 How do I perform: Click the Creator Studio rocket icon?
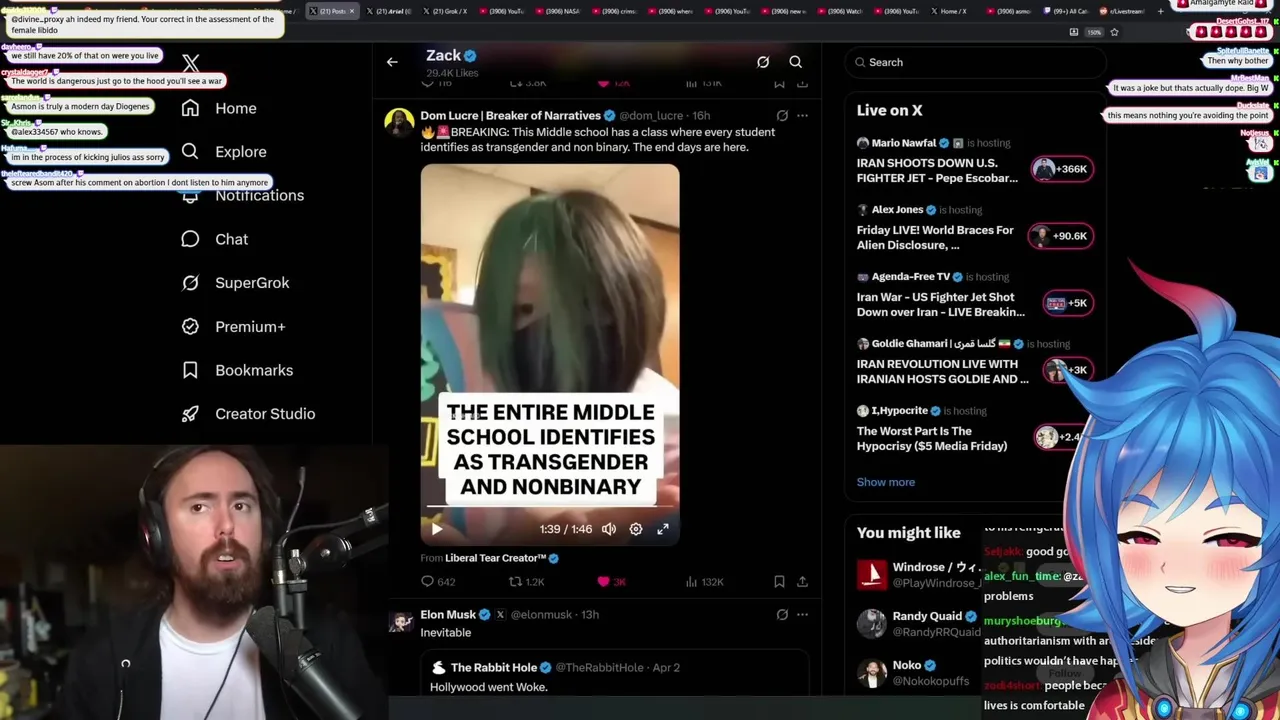190,414
